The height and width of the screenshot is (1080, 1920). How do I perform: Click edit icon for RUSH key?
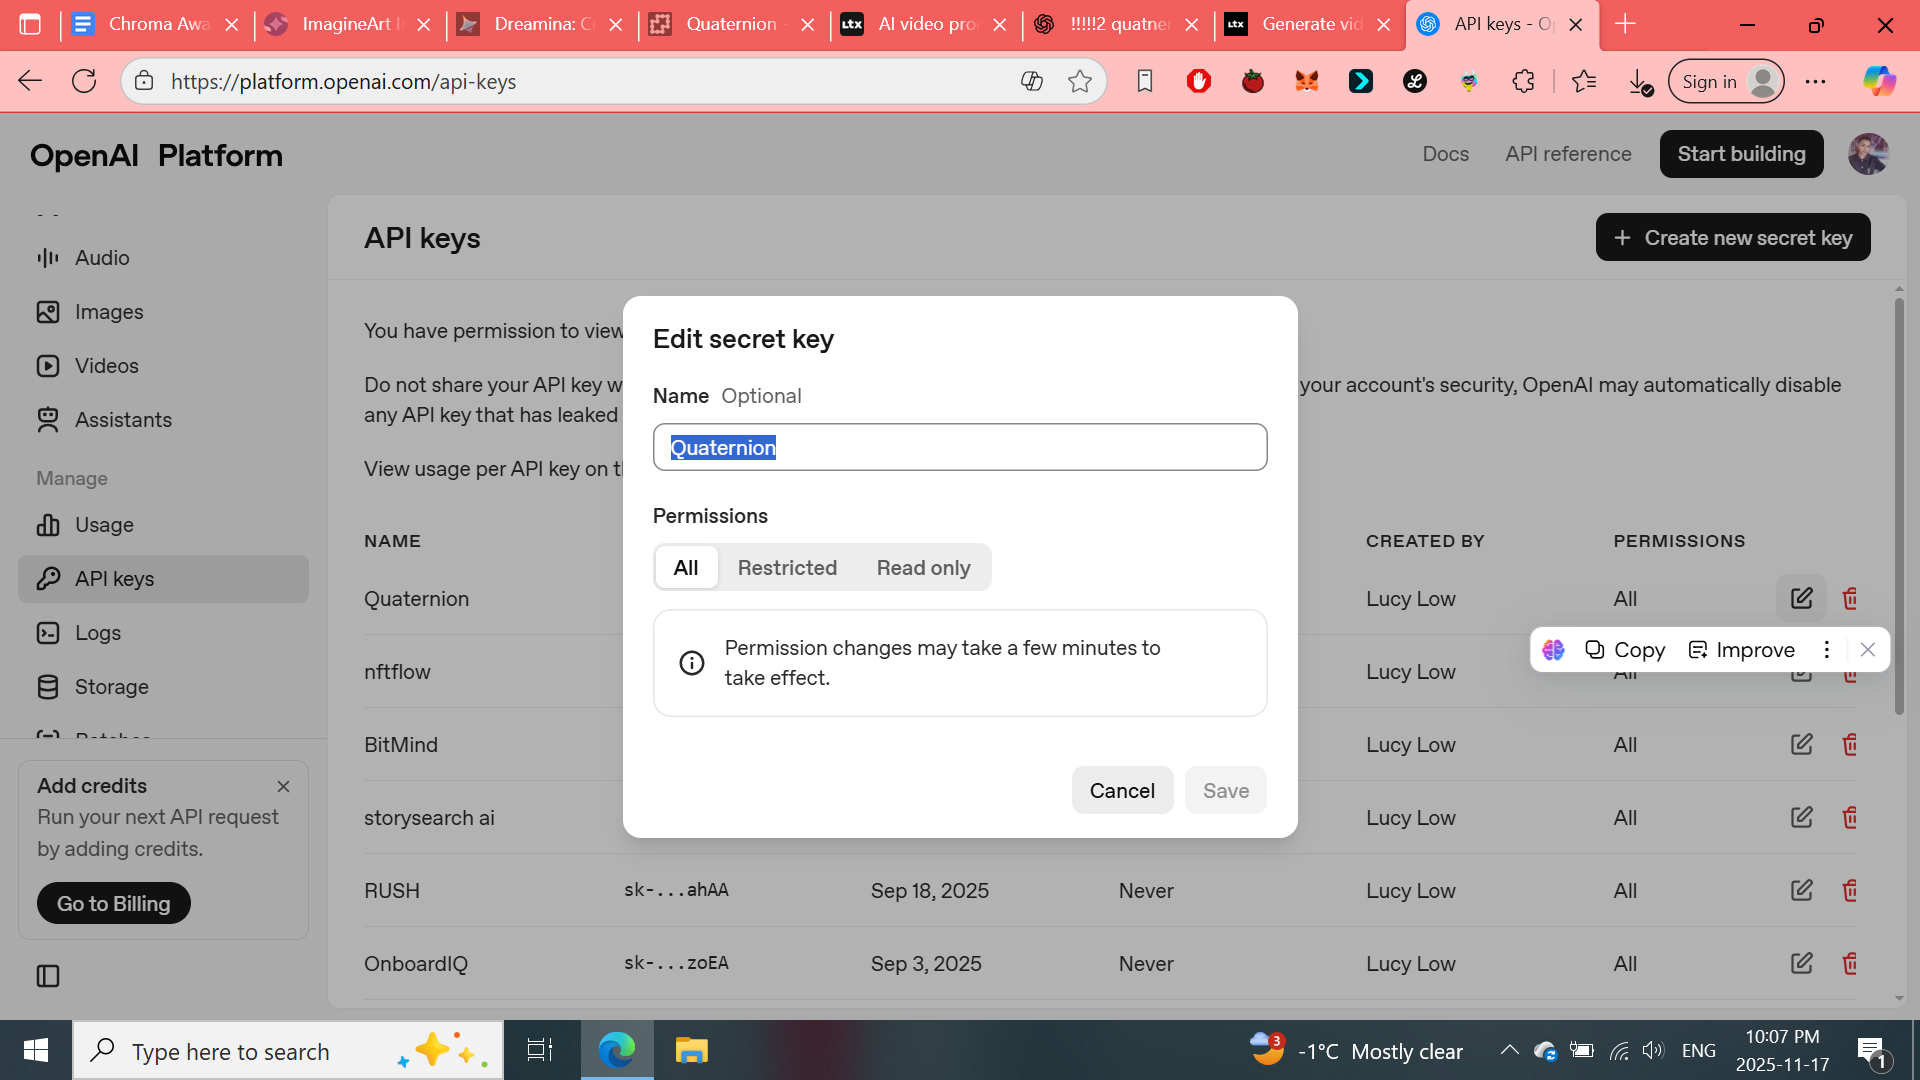pos(1801,890)
